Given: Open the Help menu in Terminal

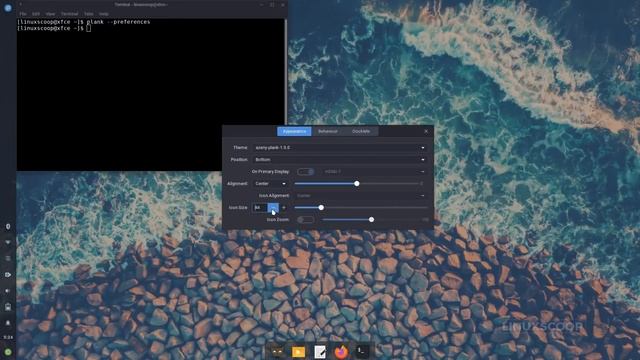Looking at the screenshot, I should [x=104, y=14].
